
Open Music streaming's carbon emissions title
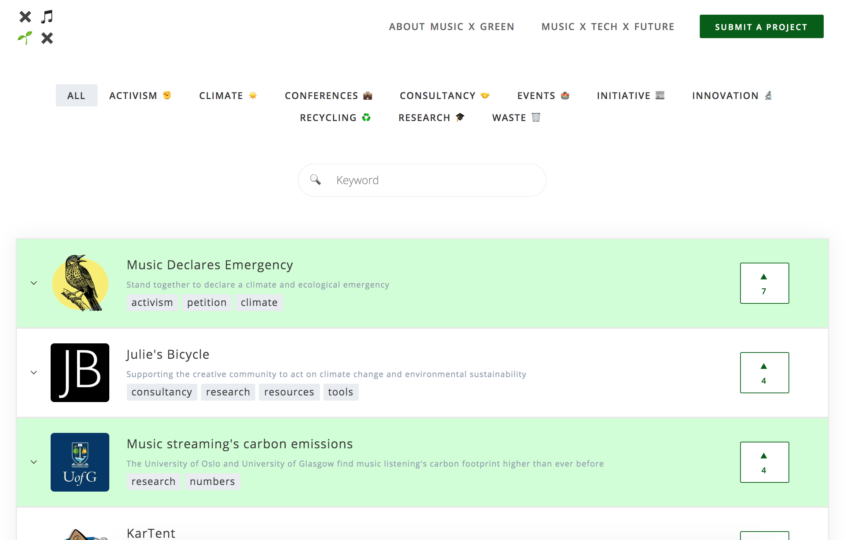coord(239,444)
